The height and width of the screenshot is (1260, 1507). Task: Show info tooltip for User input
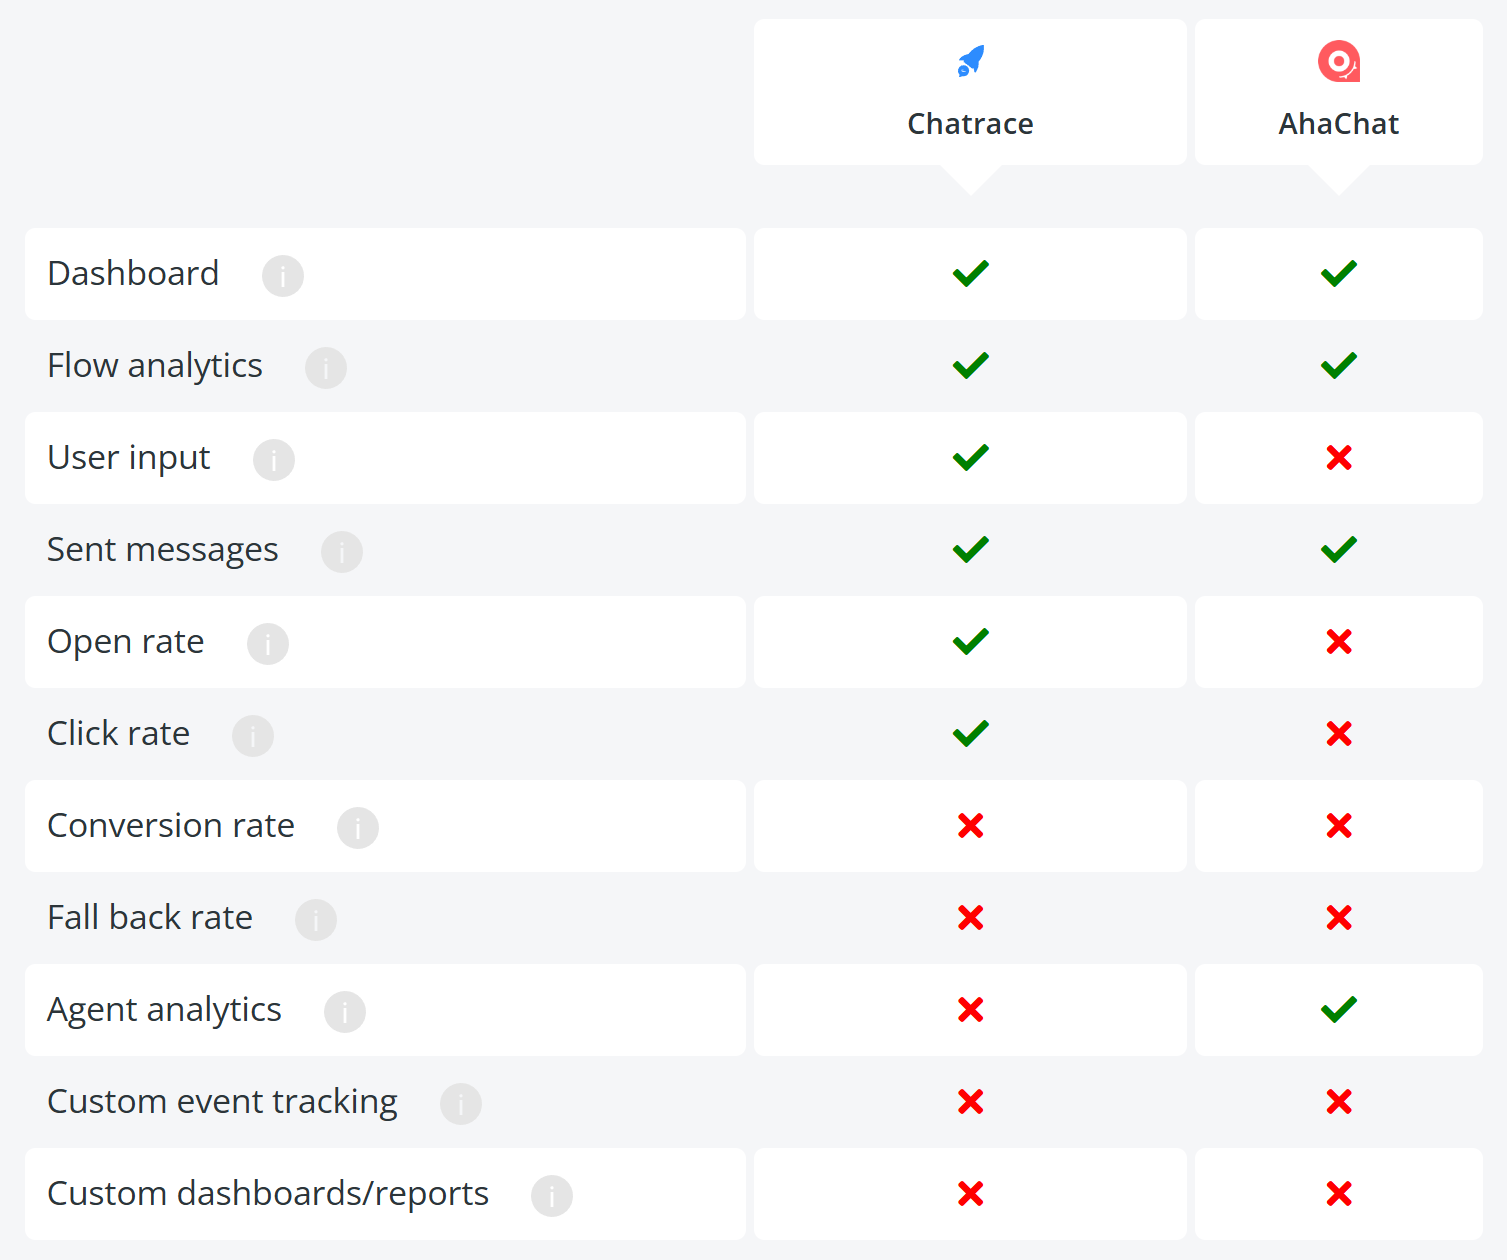[274, 459]
